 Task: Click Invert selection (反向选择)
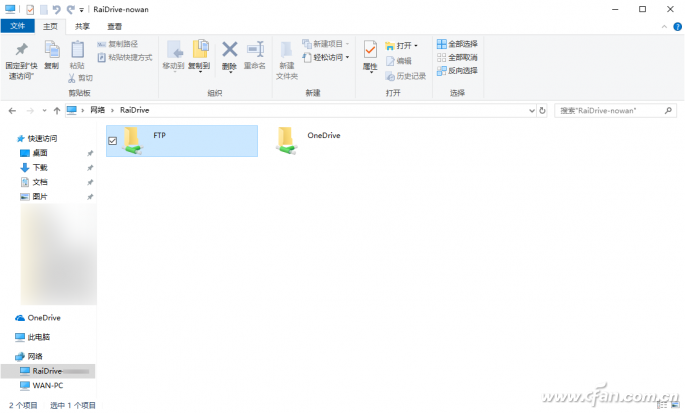457,70
